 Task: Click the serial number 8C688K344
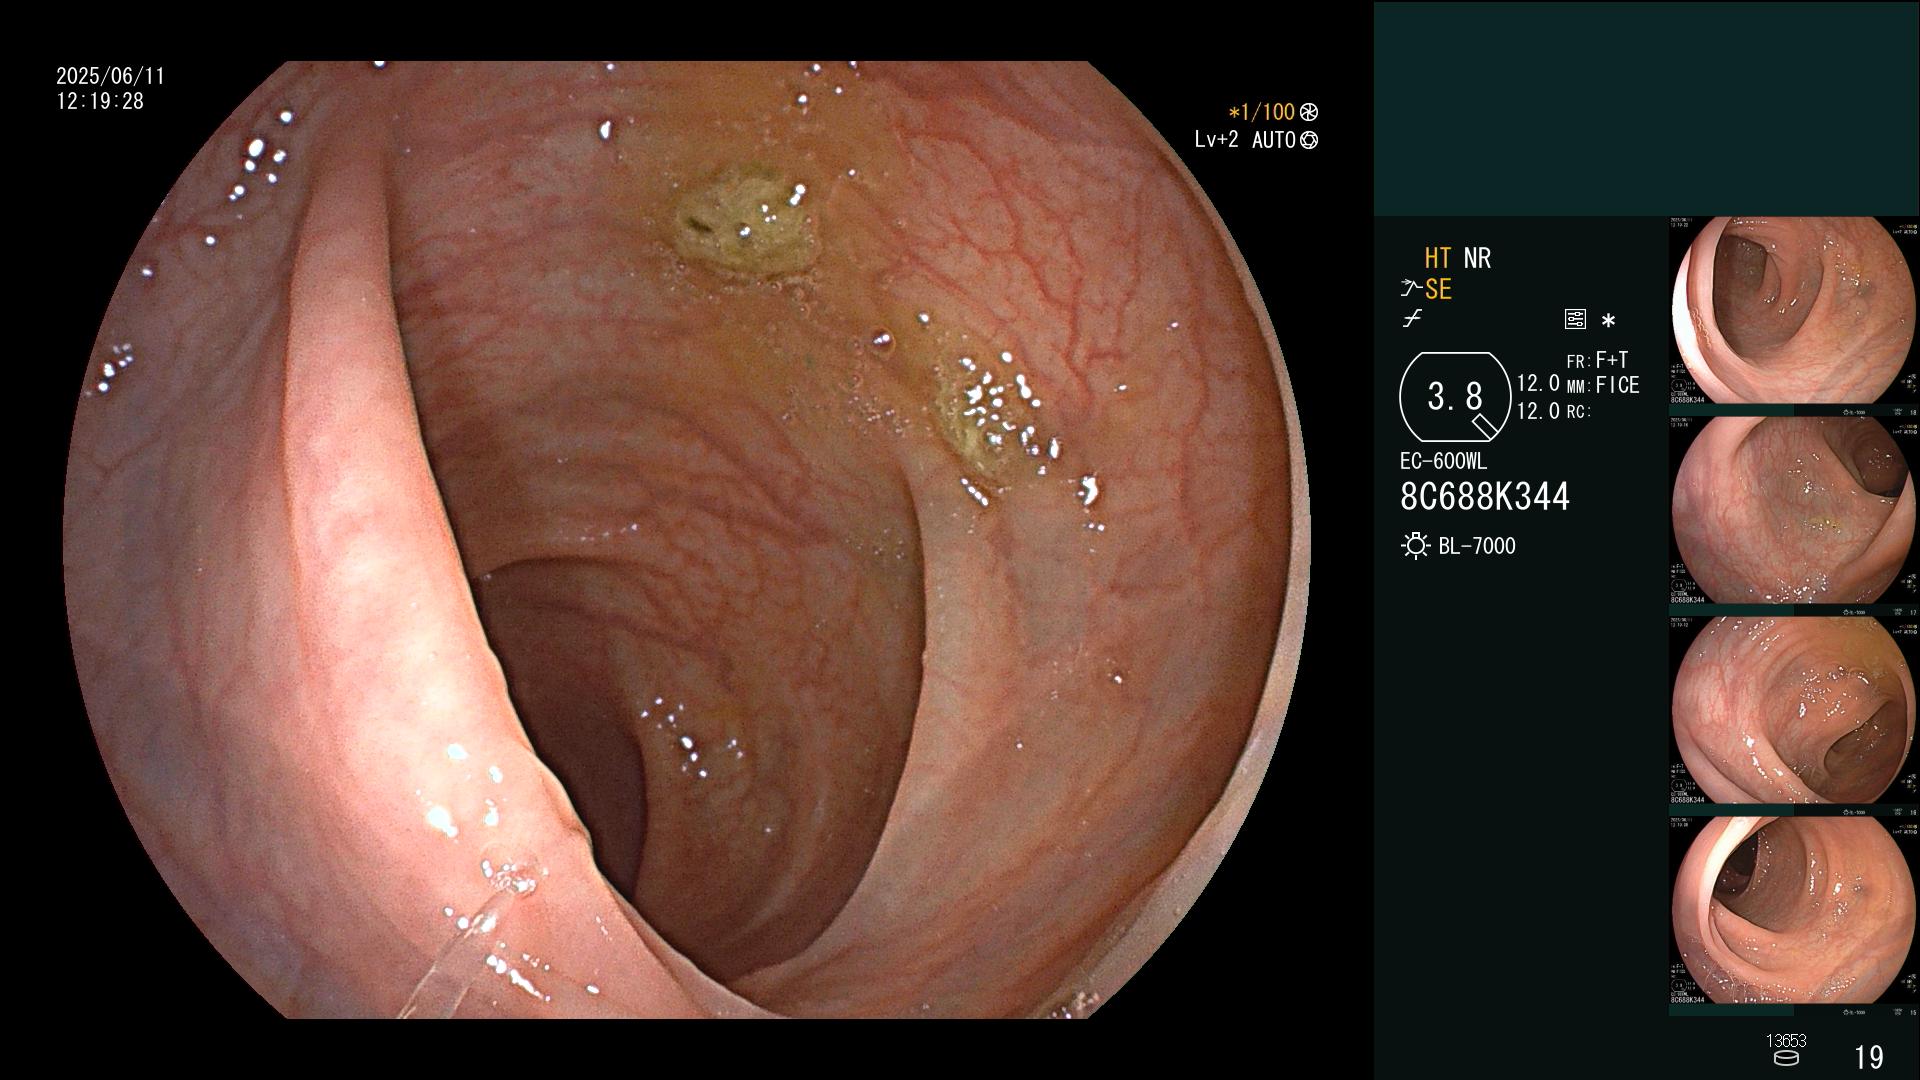pos(1485,497)
